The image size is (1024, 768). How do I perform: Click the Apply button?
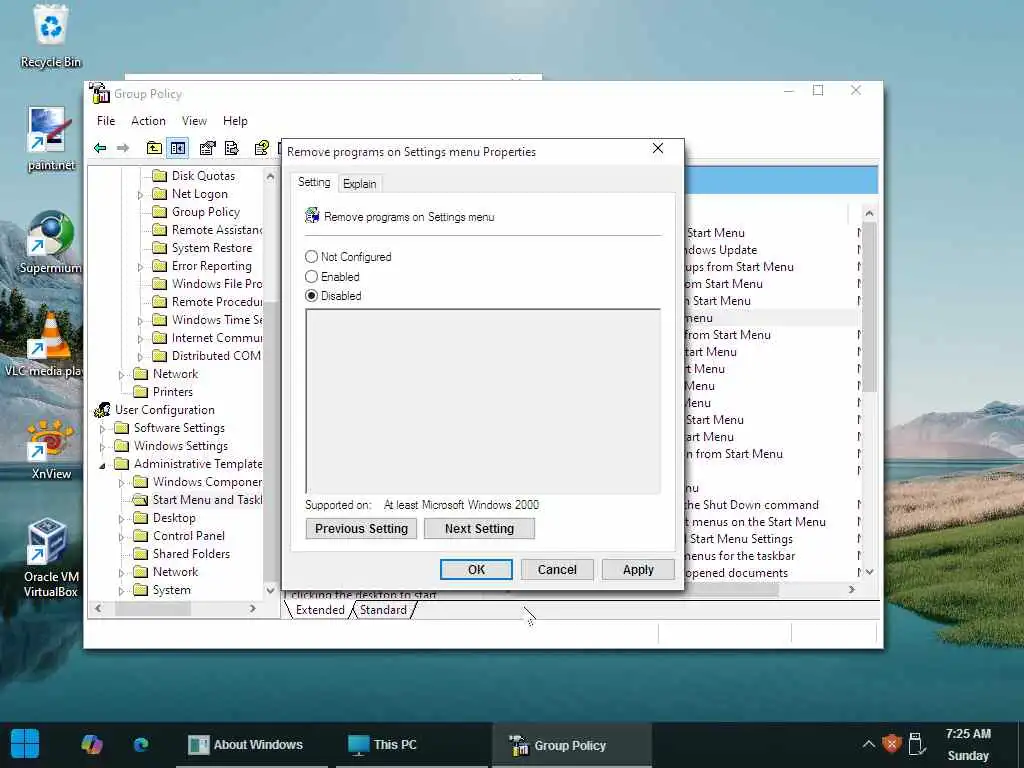pyautogui.click(x=638, y=569)
